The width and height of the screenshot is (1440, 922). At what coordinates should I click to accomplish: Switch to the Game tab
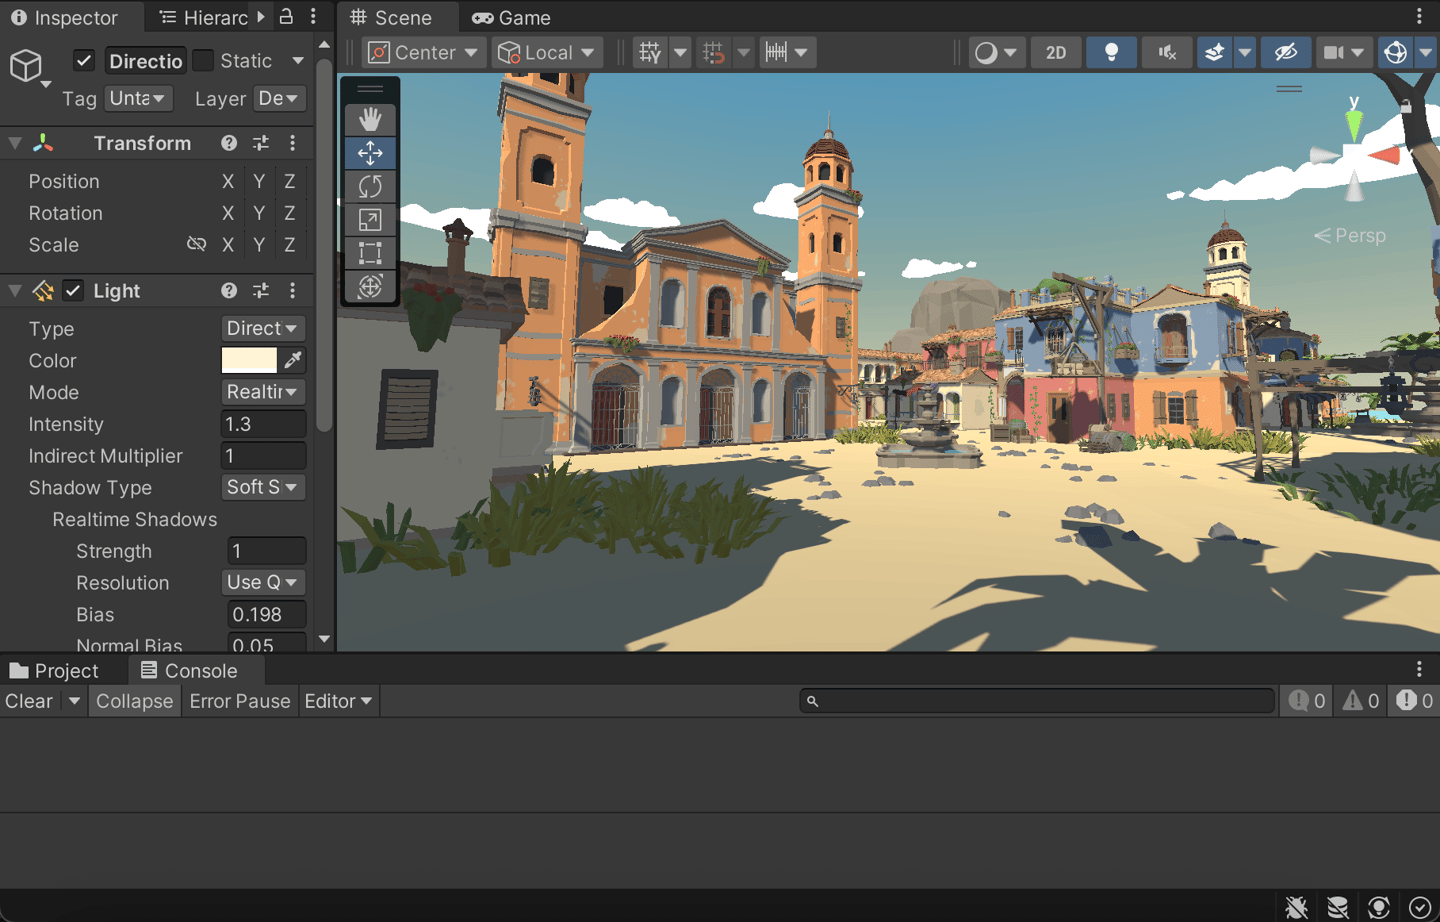pos(512,18)
